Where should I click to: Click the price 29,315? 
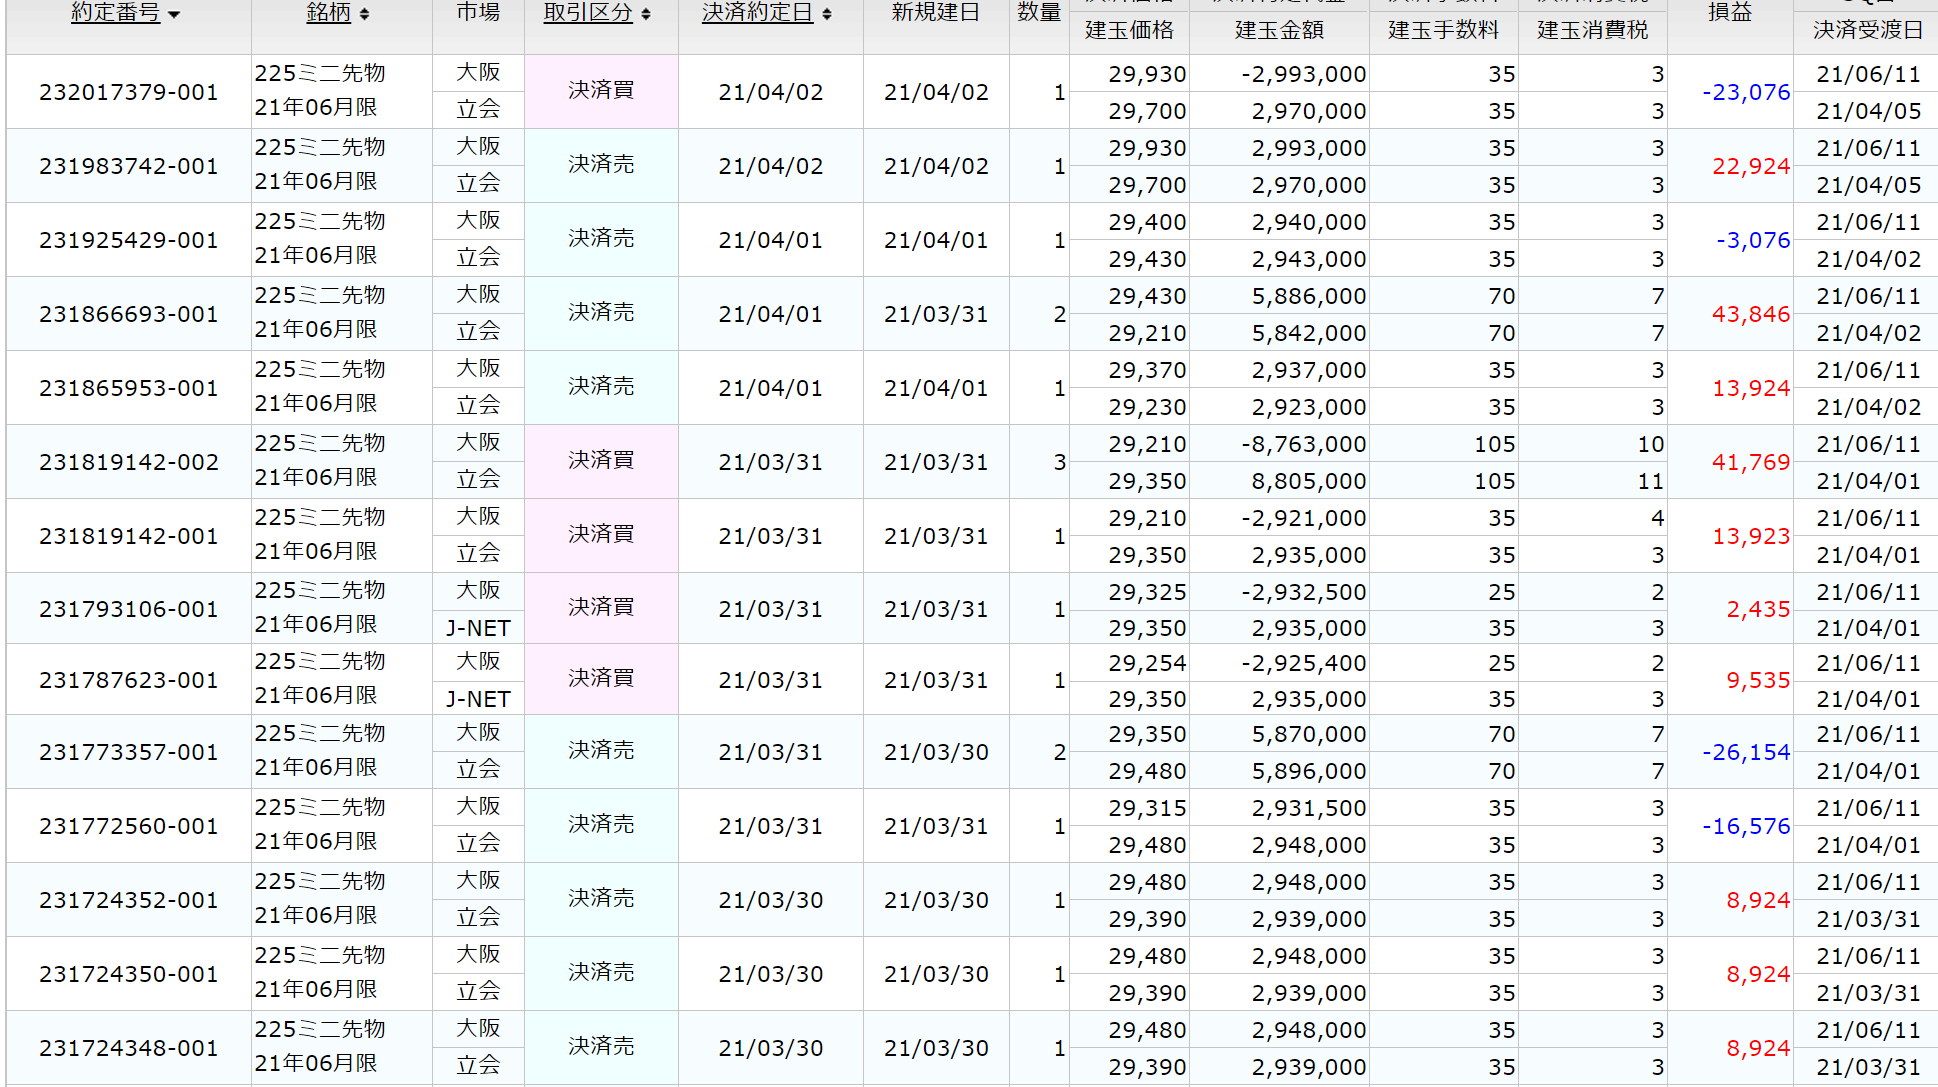(x=1147, y=808)
